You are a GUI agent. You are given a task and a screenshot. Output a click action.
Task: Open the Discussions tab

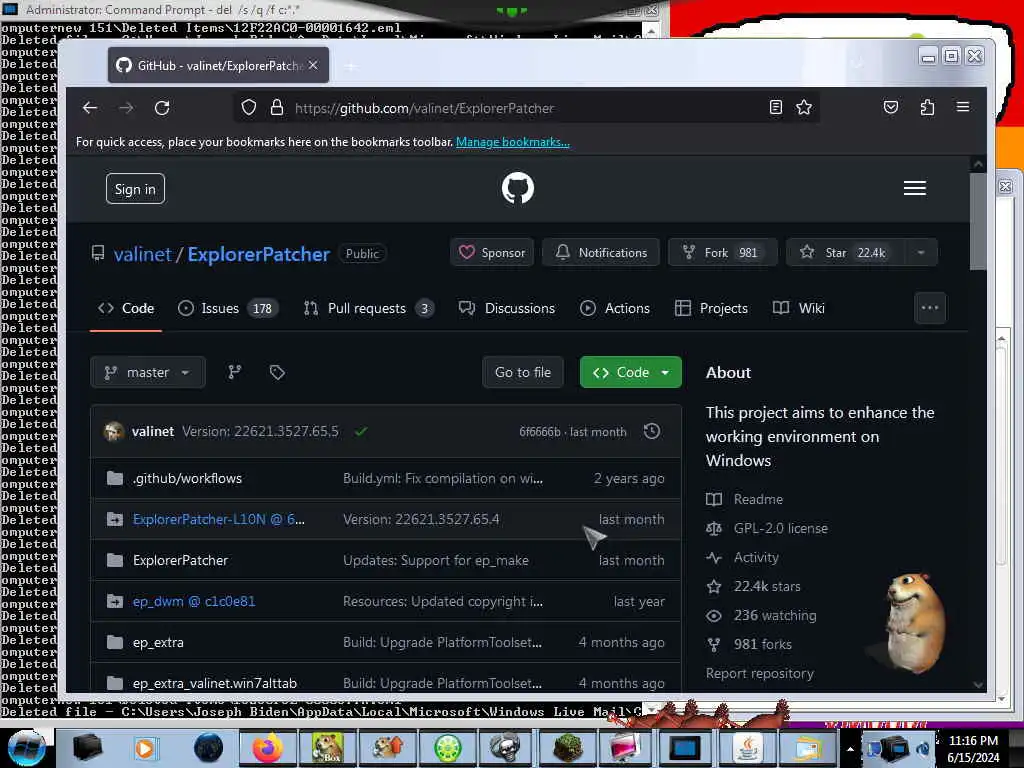(507, 308)
